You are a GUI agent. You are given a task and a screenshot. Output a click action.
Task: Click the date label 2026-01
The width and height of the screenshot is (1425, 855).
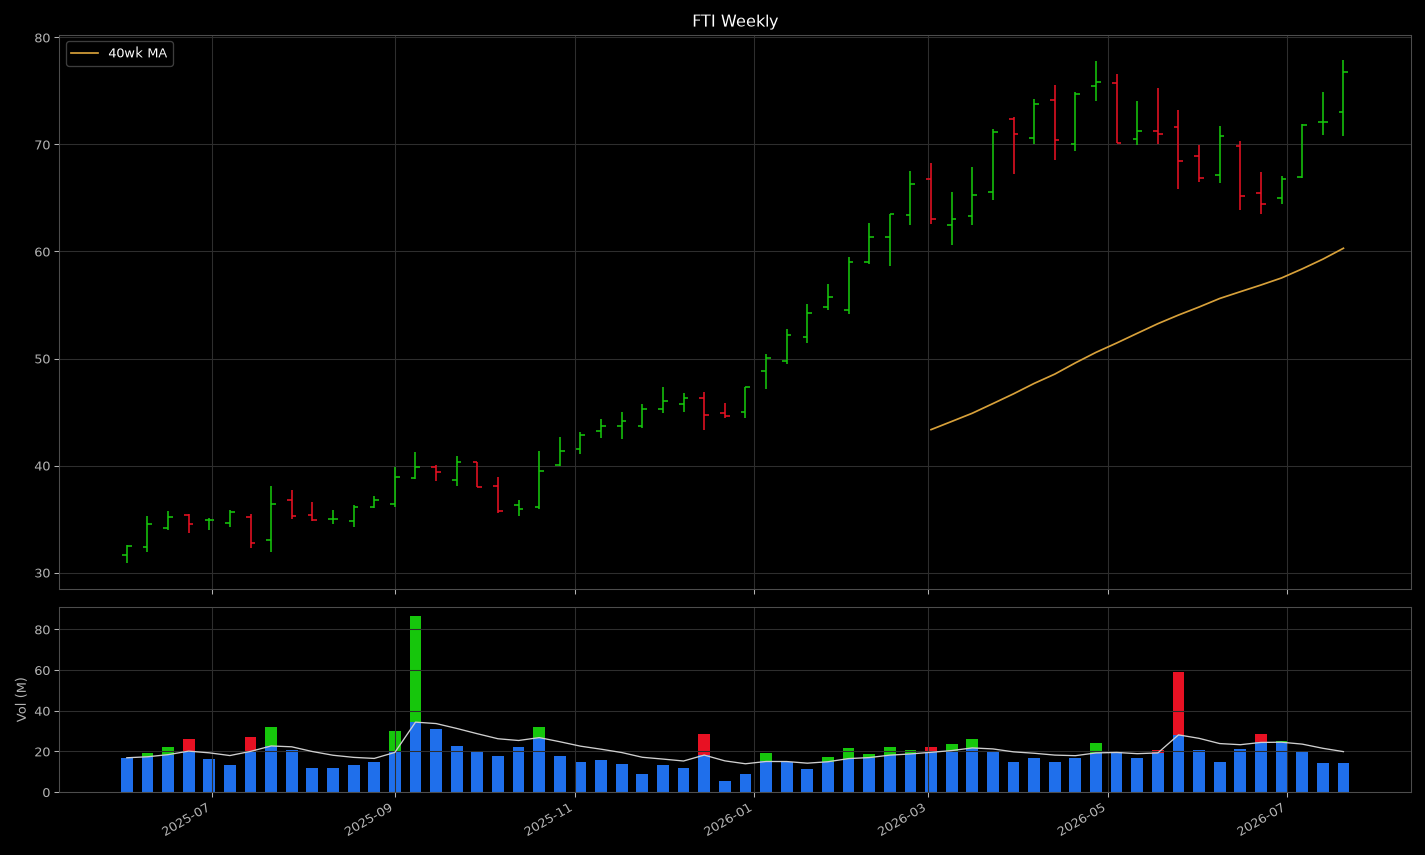coord(731,818)
